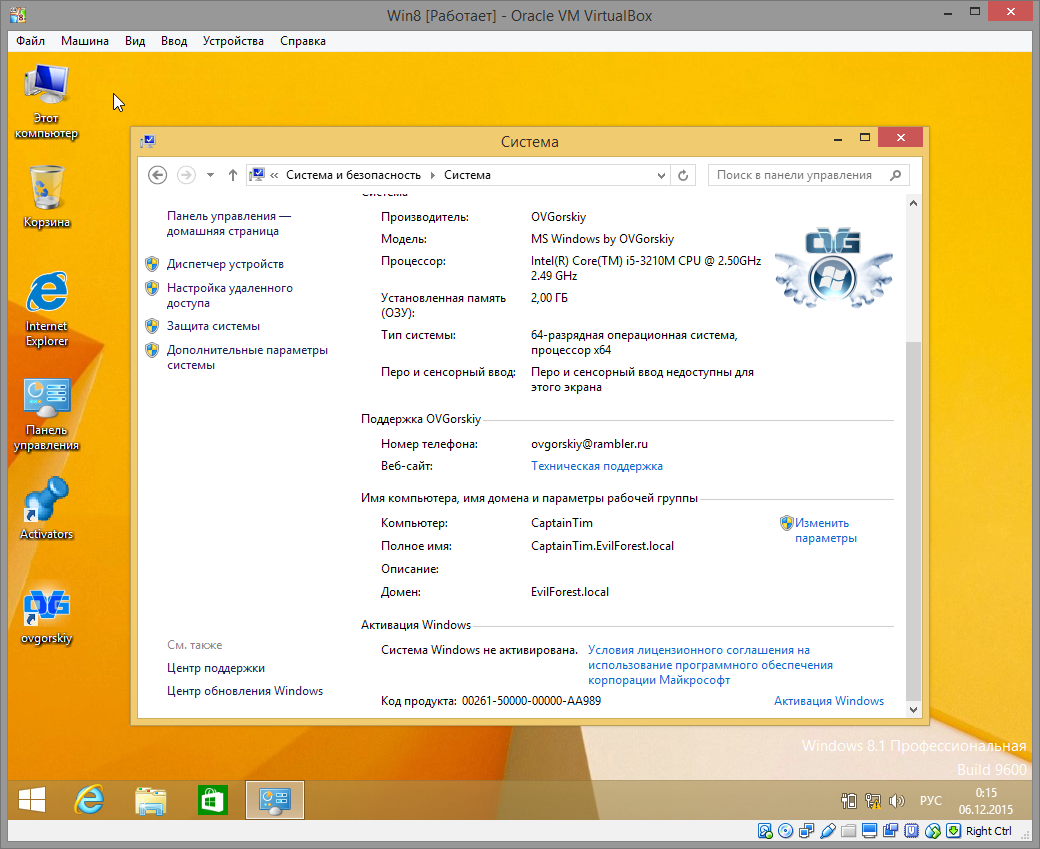1040x849 pixels.
Task: Click the VirtualBox hard disk activity icon
Action: point(765,831)
